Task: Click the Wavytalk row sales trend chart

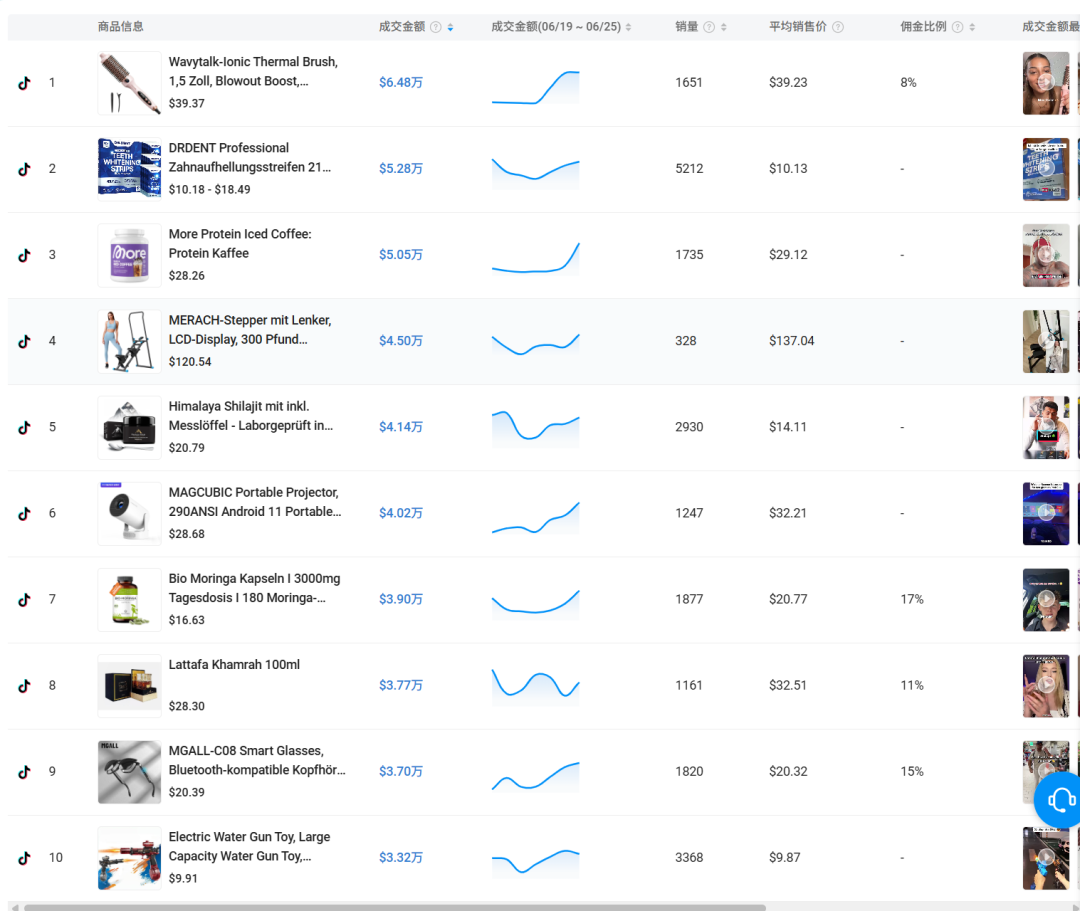Action: click(535, 87)
